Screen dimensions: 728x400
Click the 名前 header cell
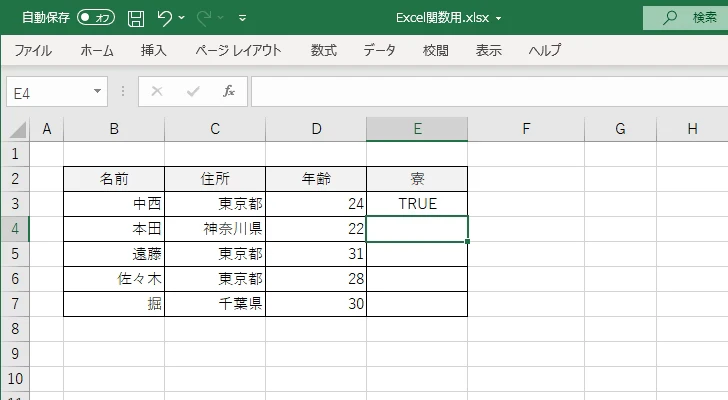[x=114, y=179]
